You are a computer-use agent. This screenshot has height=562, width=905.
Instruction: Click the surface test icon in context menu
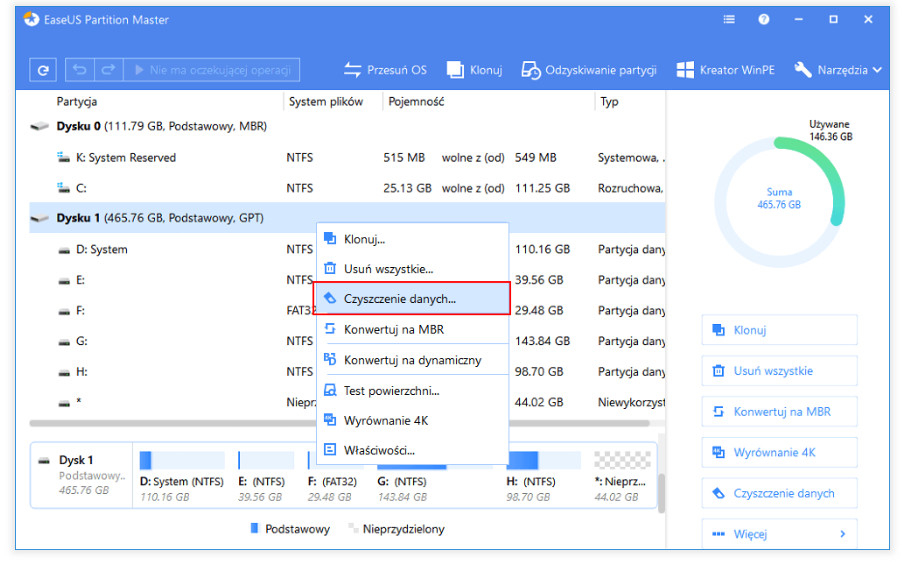pyautogui.click(x=330, y=390)
